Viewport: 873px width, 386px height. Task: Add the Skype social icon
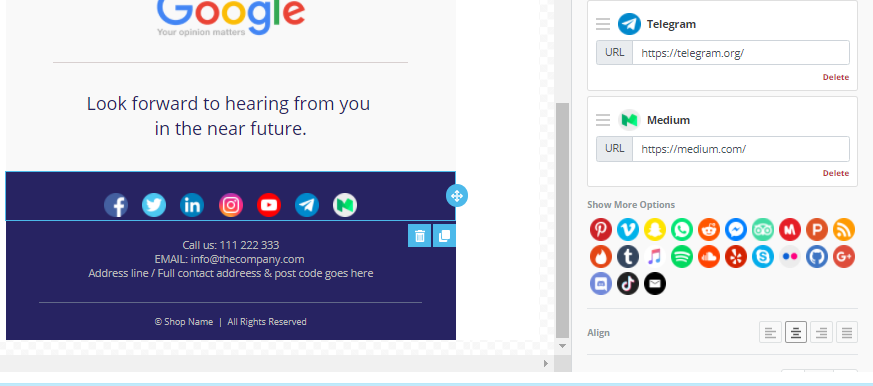763,257
